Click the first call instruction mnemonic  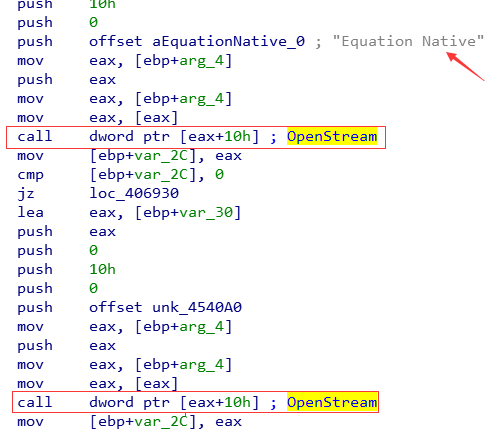(35, 136)
